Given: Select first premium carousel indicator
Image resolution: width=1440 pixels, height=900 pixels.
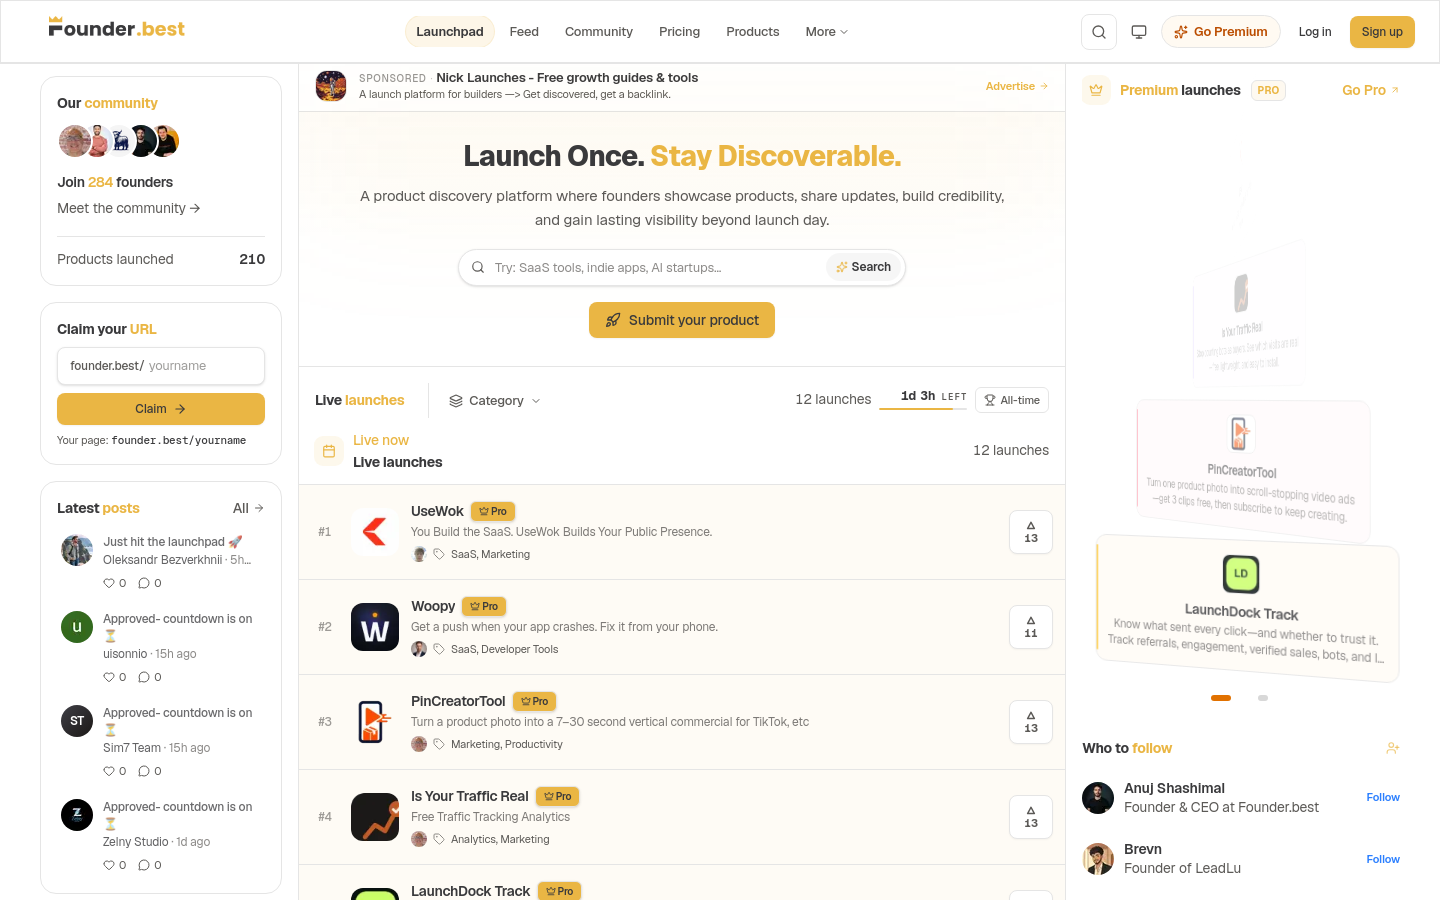Looking at the screenshot, I should point(1221,698).
